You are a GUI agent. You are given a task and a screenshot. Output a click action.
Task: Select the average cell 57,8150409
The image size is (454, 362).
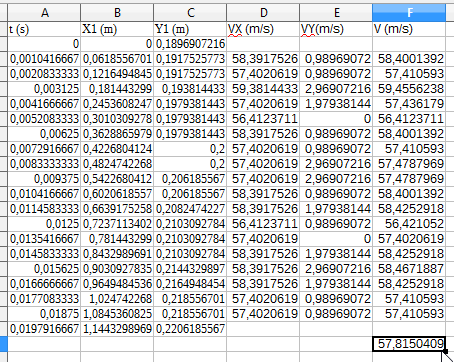(409, 344)
